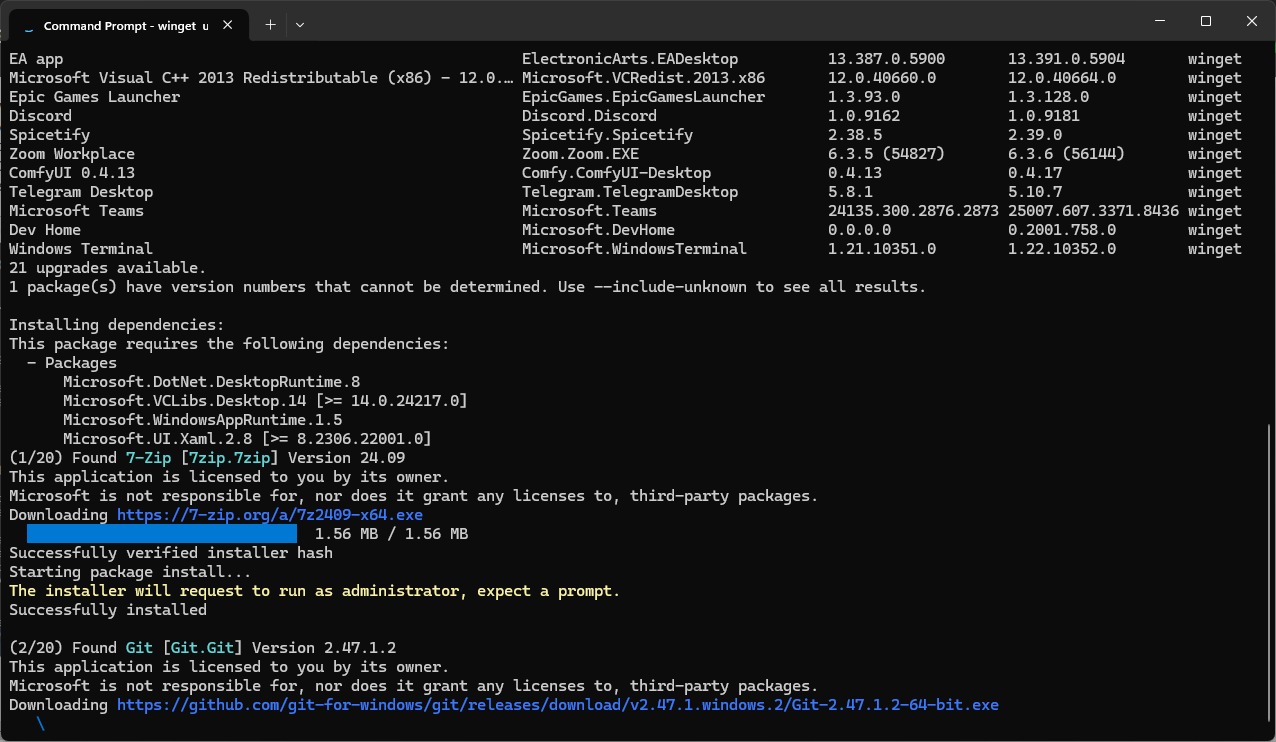Screen dimensions: 1276x742
Task: Click the "1.56 MB / 1.56 MB" download size
Action: tap(391, 534)
